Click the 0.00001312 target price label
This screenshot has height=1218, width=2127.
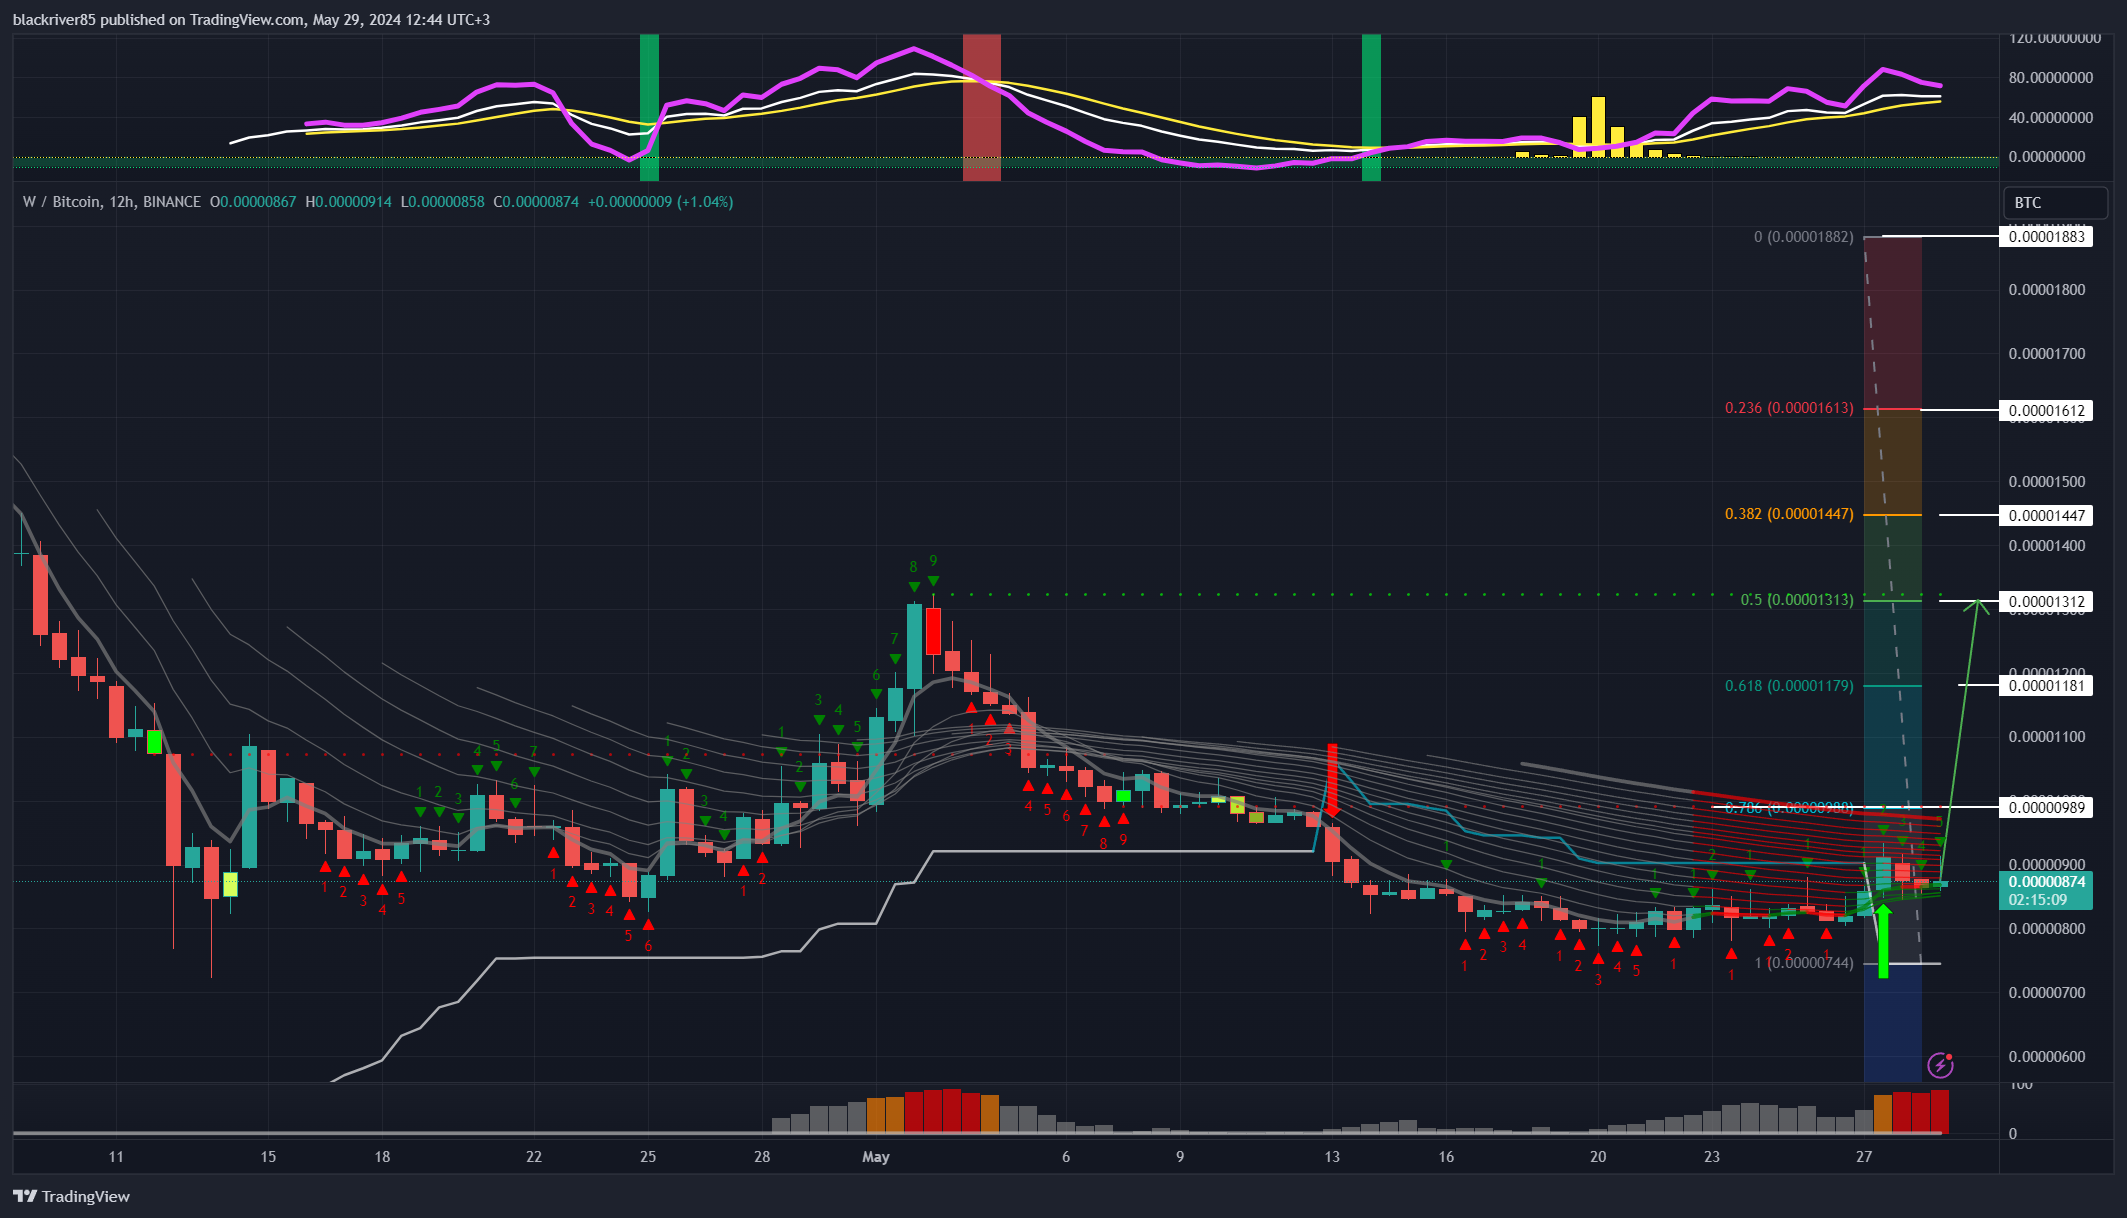click(2046, 601)
